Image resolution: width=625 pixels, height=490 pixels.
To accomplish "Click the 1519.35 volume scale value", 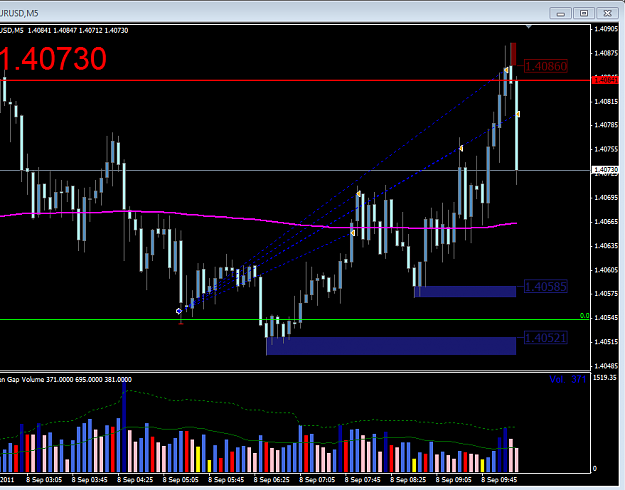I will [605, 378].
